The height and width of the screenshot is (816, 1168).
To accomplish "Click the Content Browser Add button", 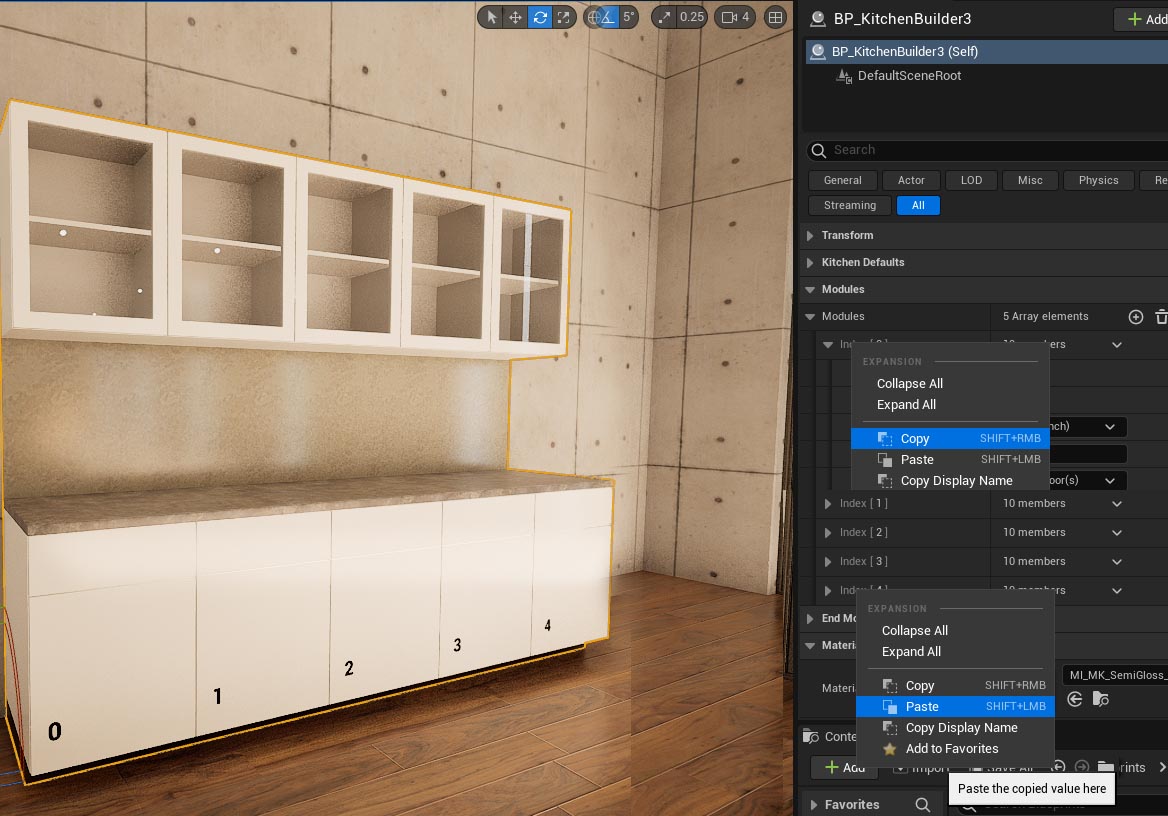I will click(845, 768).
